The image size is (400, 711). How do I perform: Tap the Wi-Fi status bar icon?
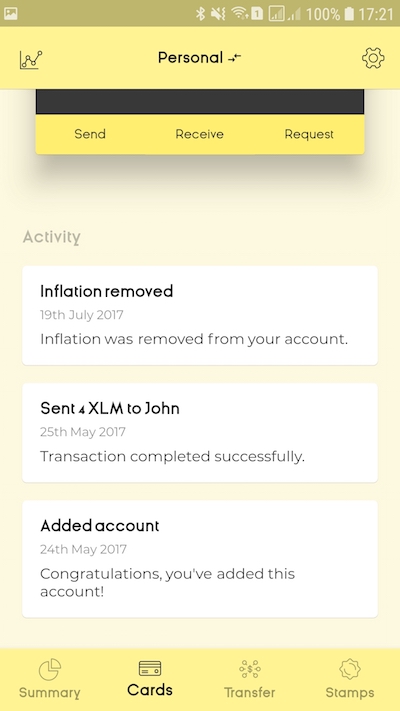(x=239, y=14)
